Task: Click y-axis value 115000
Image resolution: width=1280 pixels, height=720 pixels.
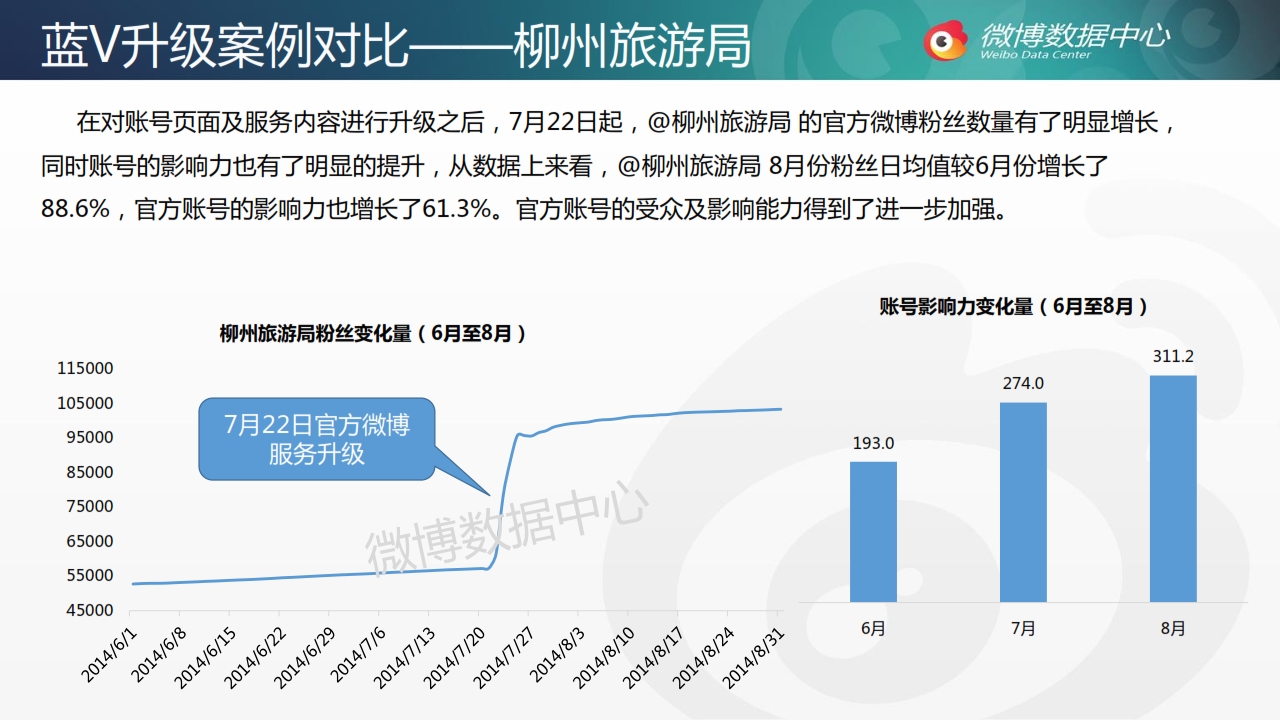Action: click(x=85, y=368)
